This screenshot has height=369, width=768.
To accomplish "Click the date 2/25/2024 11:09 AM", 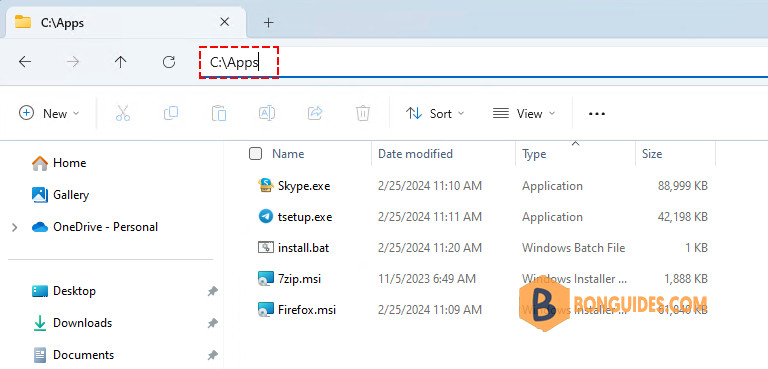I will point(430,310).
